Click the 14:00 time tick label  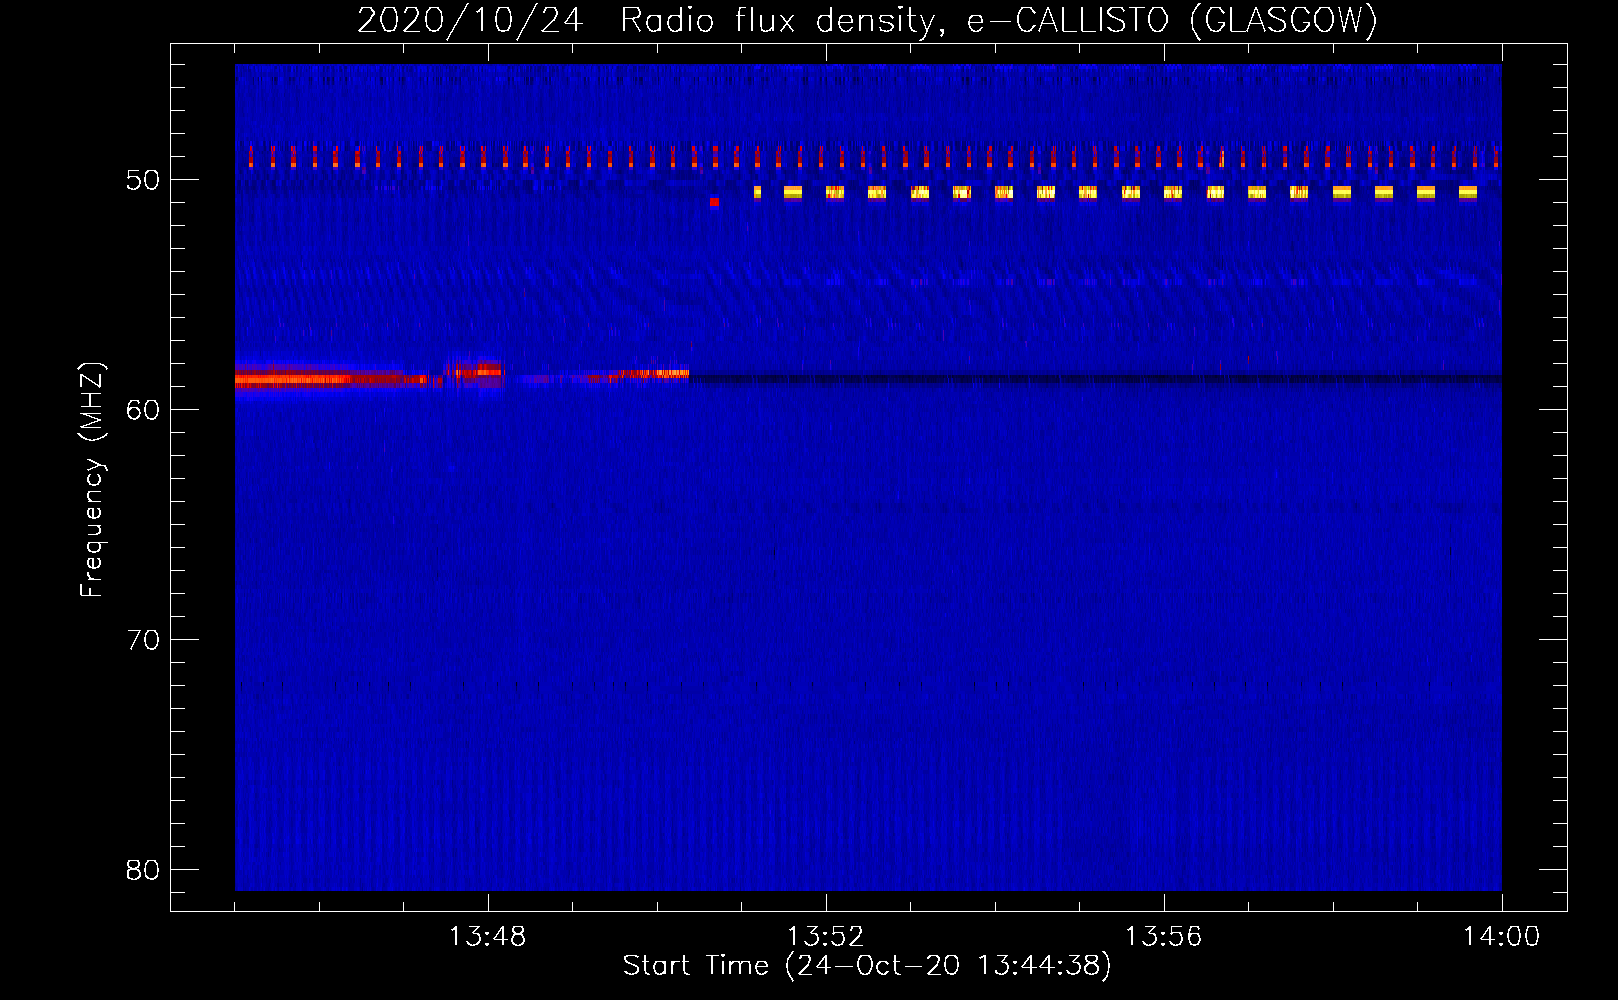tap(1502, 937)
